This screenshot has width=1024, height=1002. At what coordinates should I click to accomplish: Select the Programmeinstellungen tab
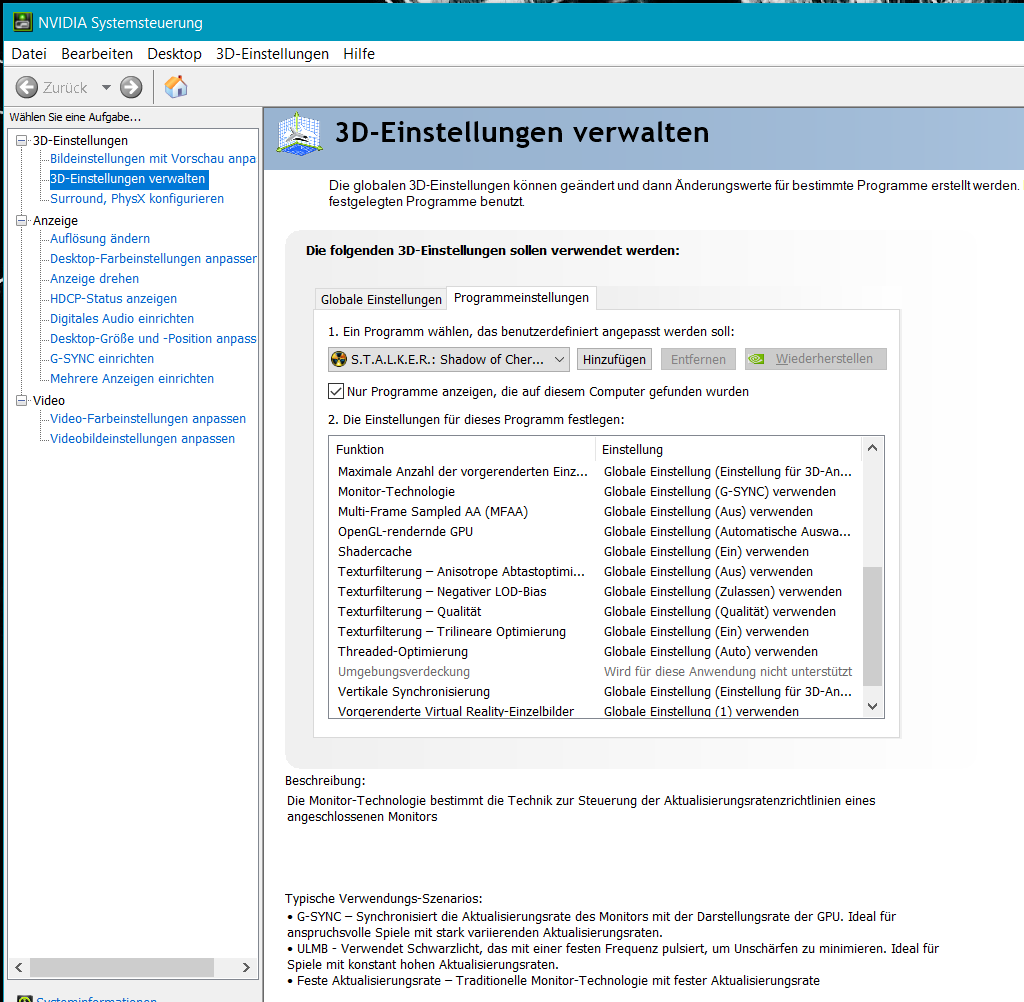[x=521, y=298]
